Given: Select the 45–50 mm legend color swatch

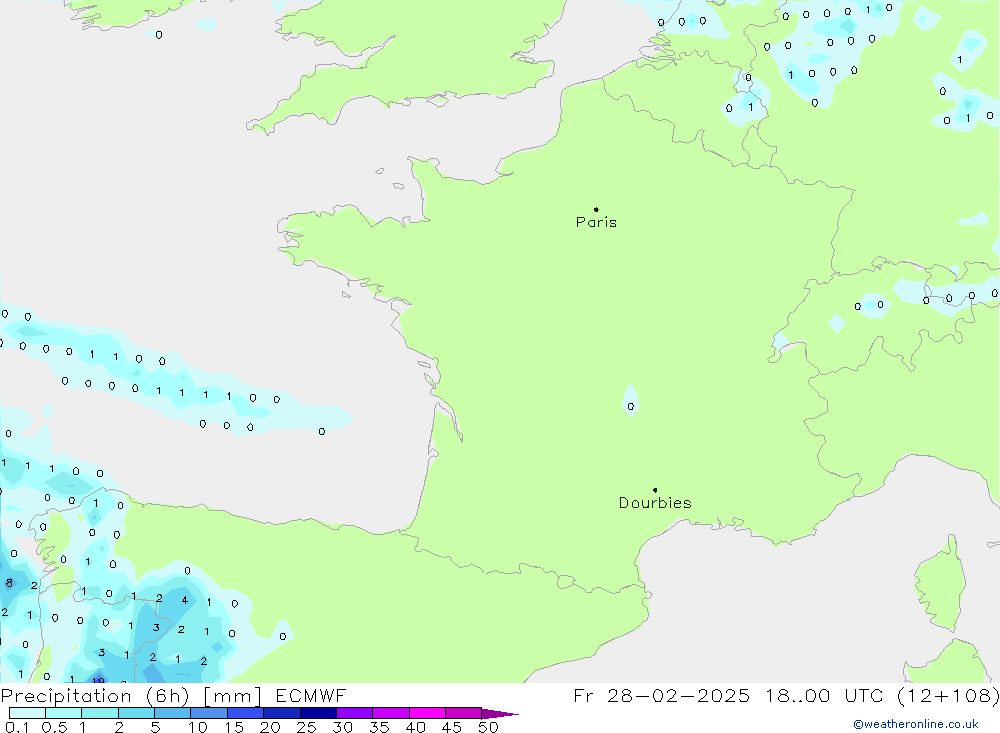Looking at the screenshot, I should pyautogui.click(x=464, y=713).
